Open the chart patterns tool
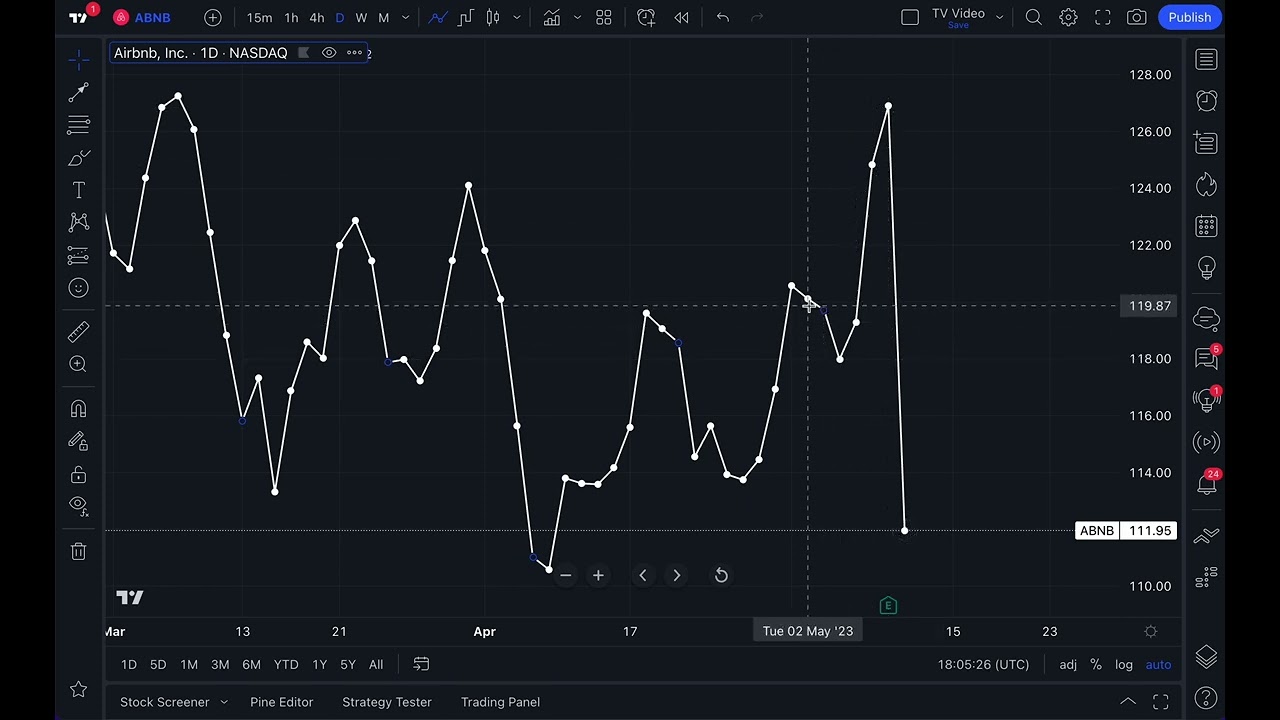1280x720 pixels. pos(79,222)
